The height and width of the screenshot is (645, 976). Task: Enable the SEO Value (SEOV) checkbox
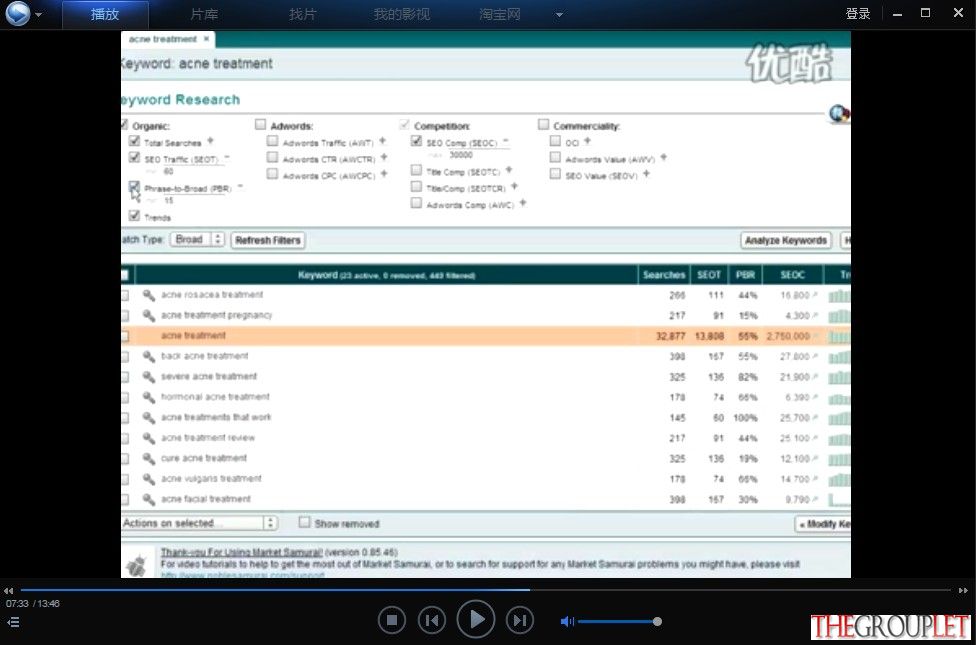click(x=555, y=174)
